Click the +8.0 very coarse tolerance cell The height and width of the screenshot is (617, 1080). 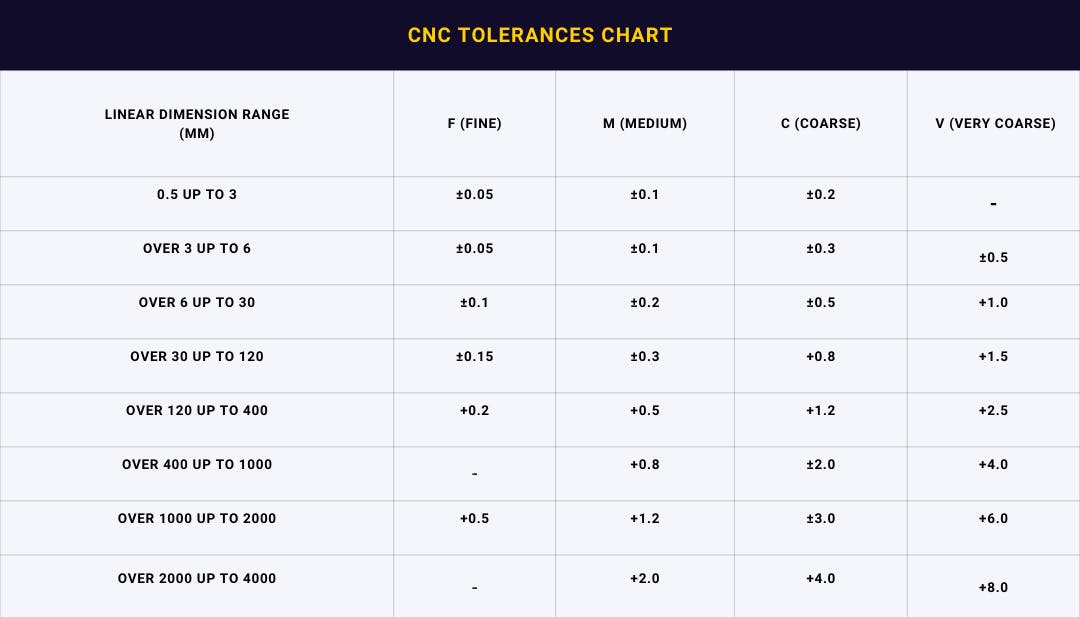tap(993, 588)
